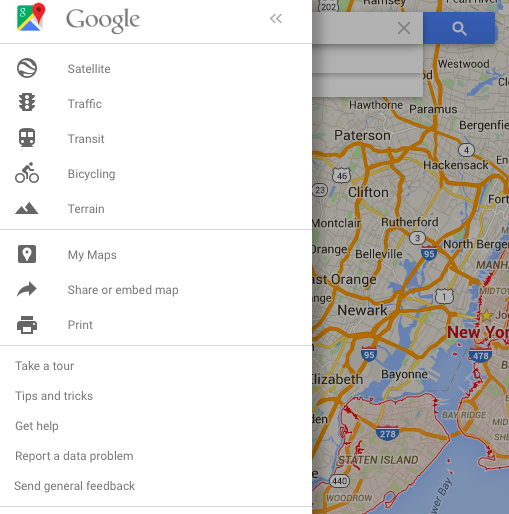Click the Transit train icon
This screenshot has height=514, width=509.
(x=27, y=137)
